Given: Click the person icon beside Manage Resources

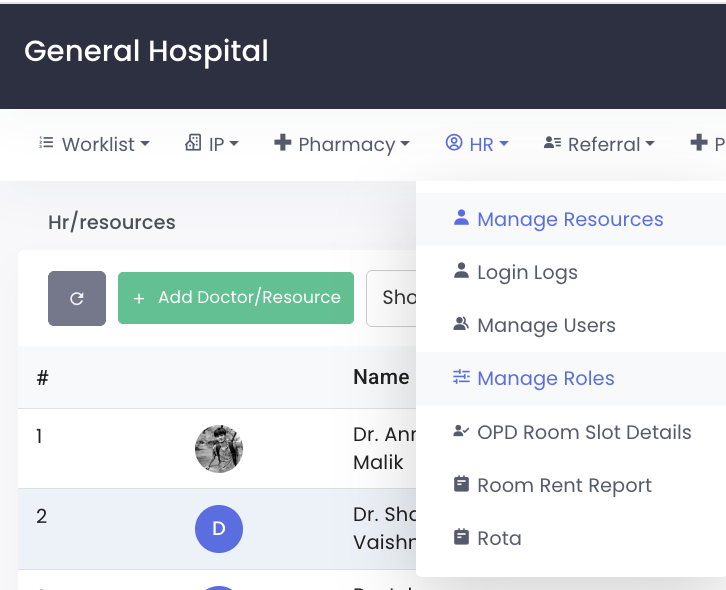Looking at the screenshot, I should [x=461, y=218].
